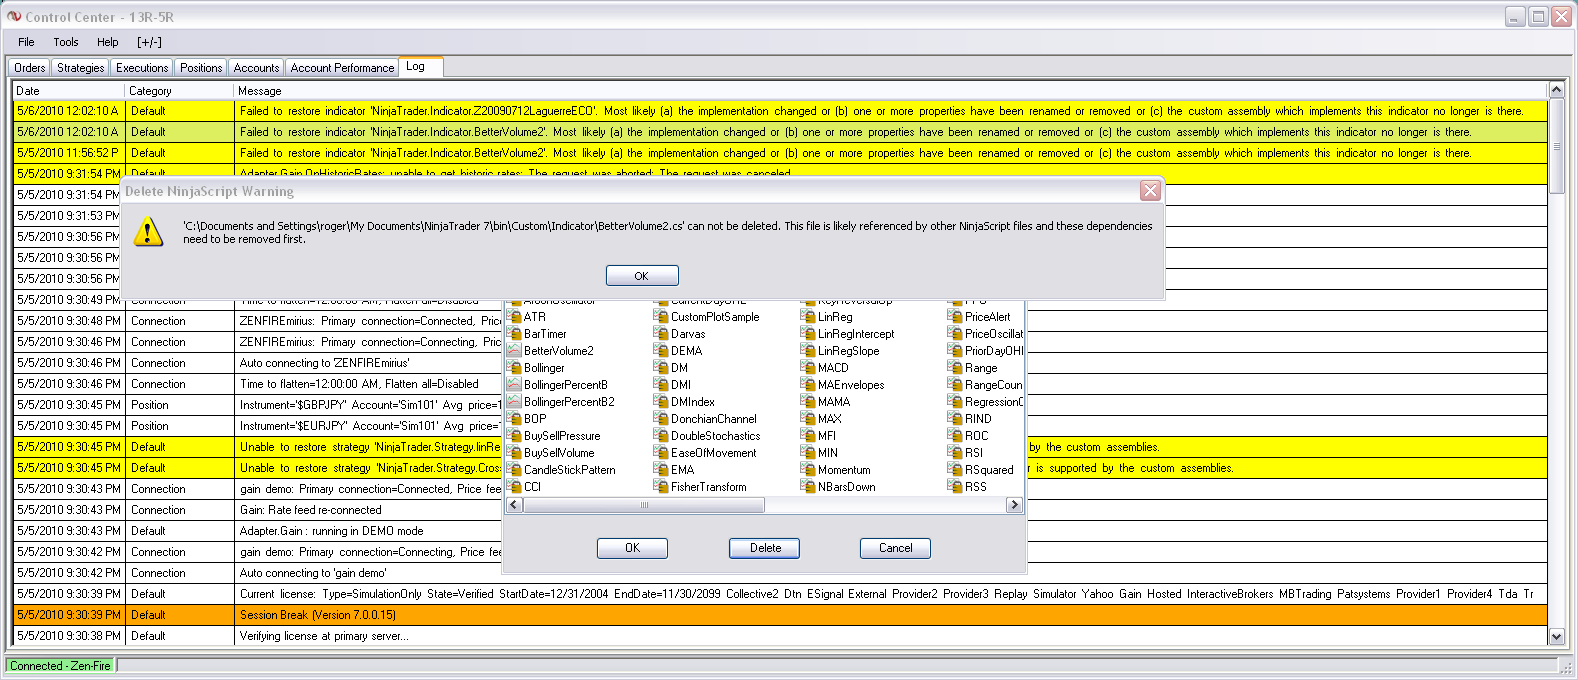Click the 'Session Break (Version 7.0.0.15)' log row
This screenshot has height=680, width=1578.
(x=780, y=615)
